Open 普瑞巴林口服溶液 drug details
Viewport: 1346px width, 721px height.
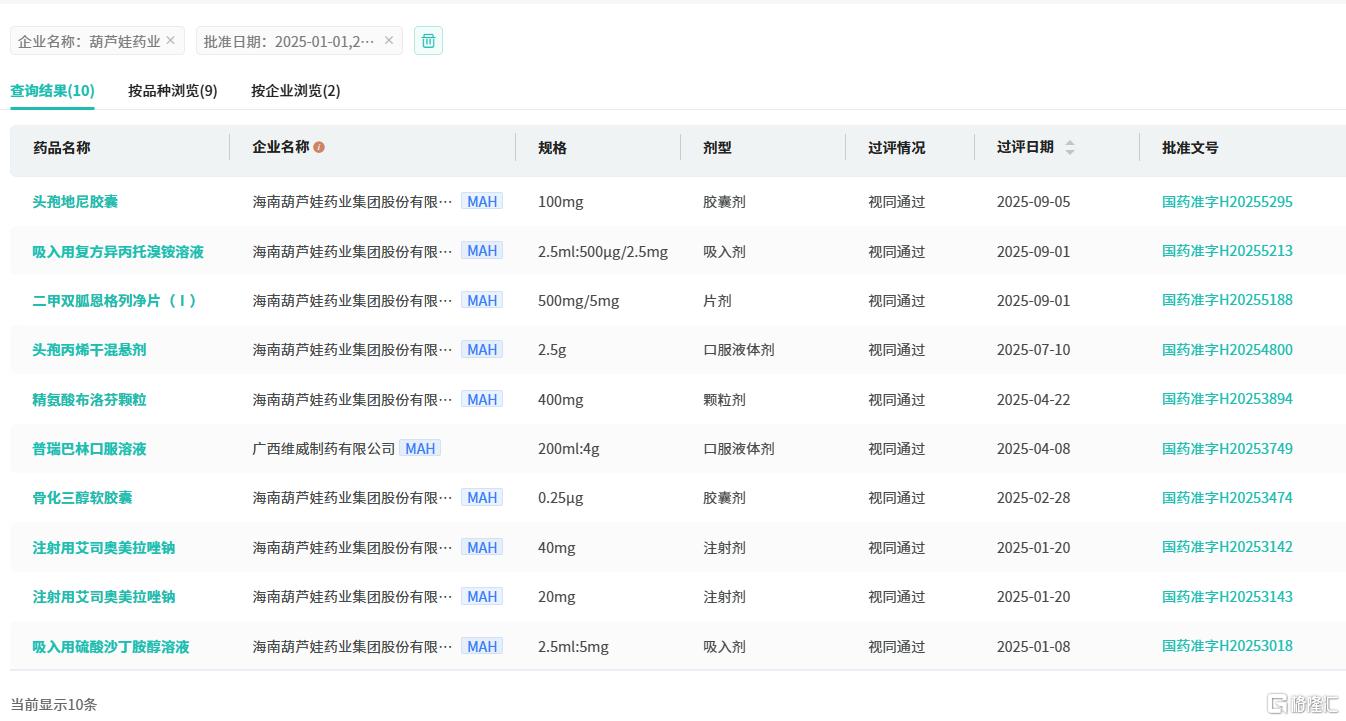pos(89,448)
